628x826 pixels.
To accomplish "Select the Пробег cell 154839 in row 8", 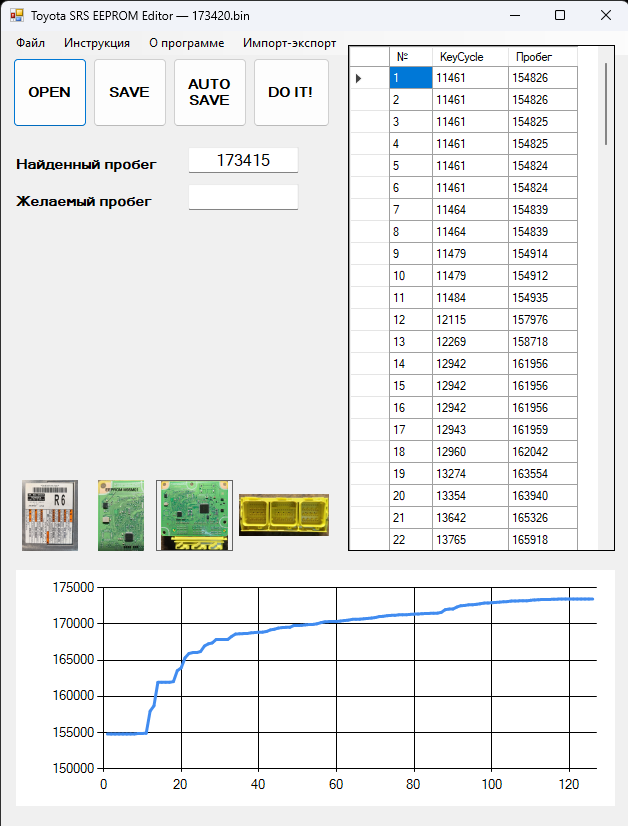I will point(543,232).
